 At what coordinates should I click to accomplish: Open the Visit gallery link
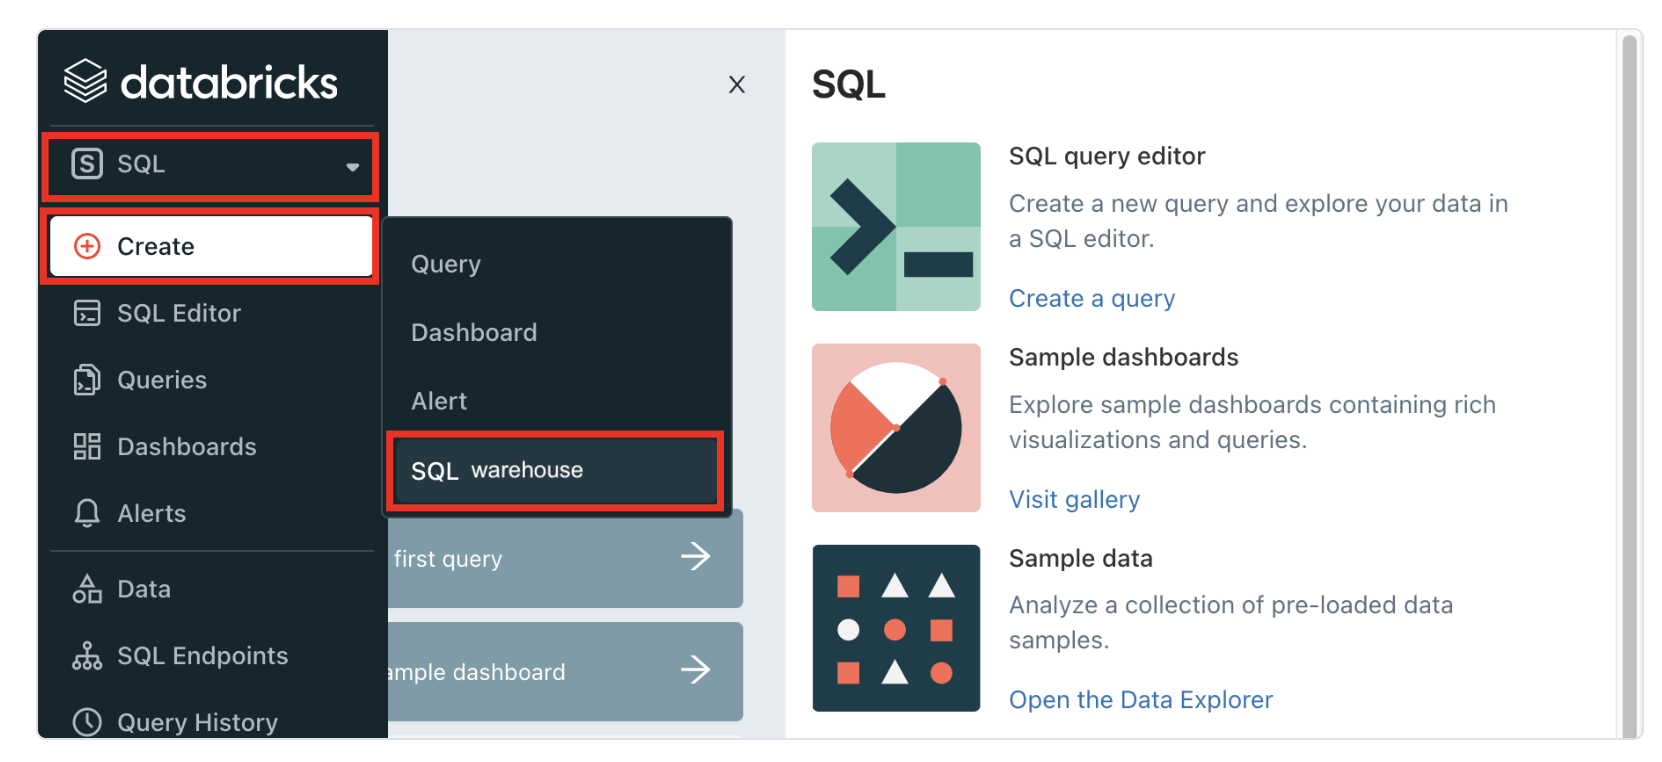click(x=1074, y=500)
